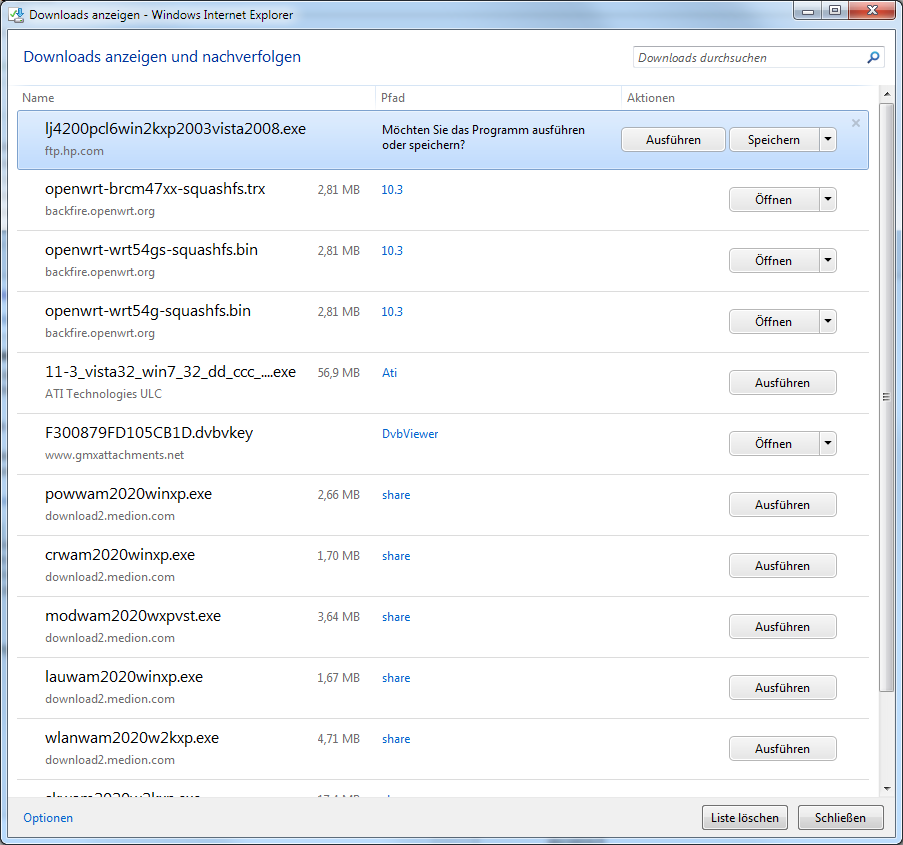Viewport: 903px width, 845px height.
Task: Select the 11-3_vista32_win7_32_dd_ccc file name
Action: pyautogui.click(x=170, y=372)
